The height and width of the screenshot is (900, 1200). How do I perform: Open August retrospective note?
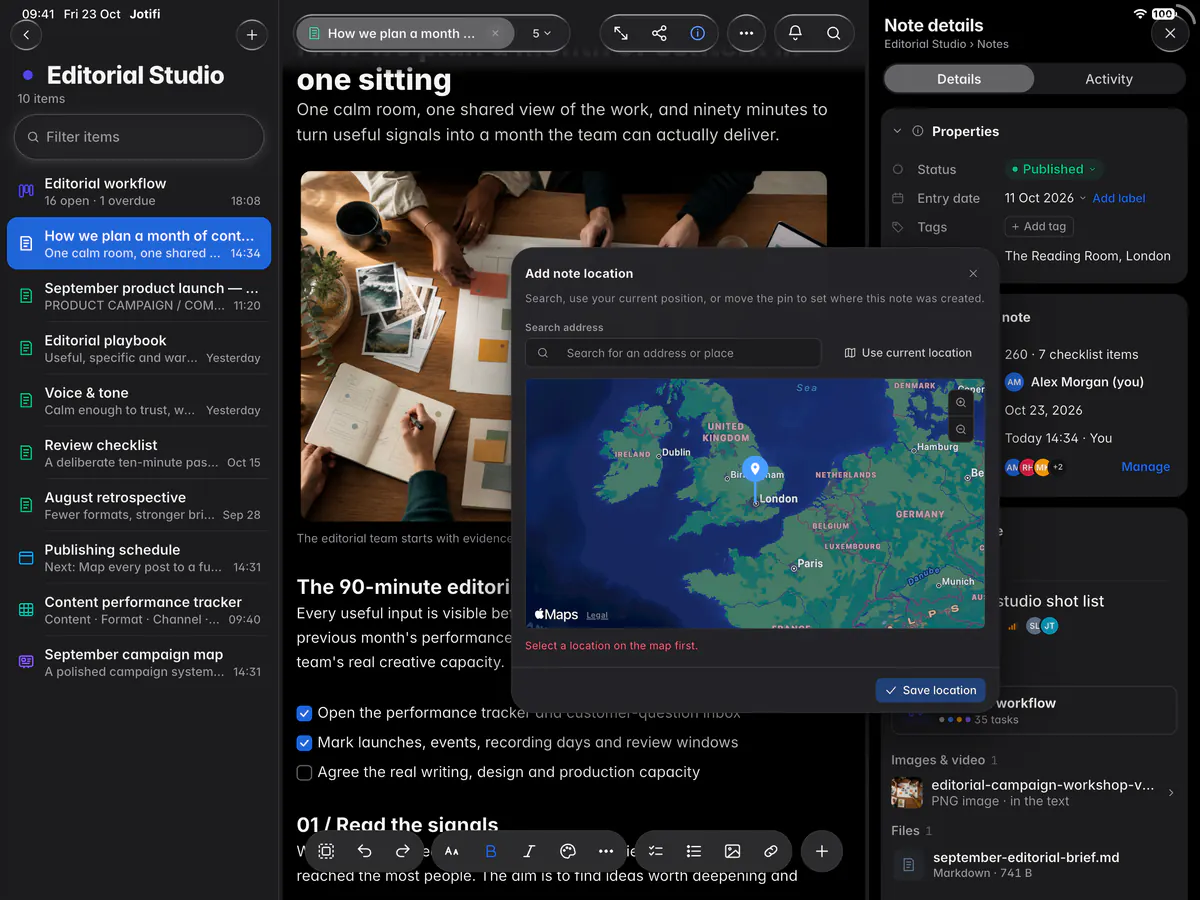point(139,505)
